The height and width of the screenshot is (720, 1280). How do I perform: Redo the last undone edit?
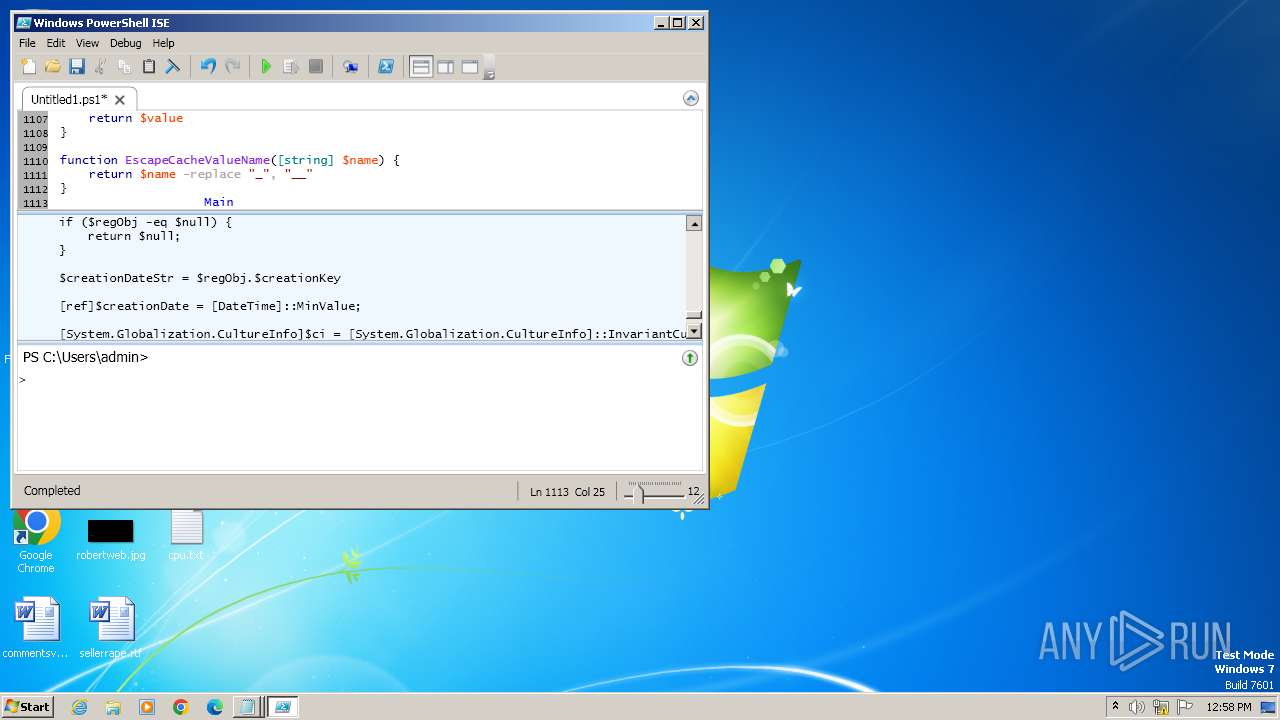pos(232,67)
